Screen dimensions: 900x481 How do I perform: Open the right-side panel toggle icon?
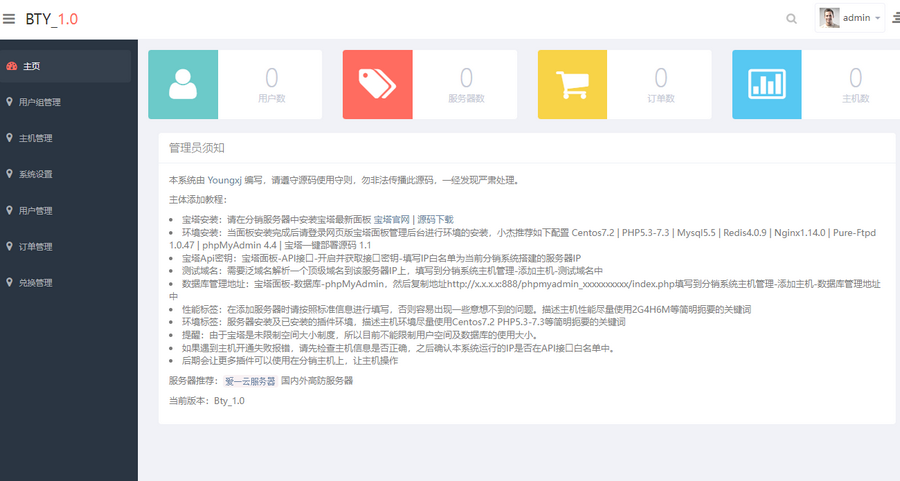894,18
